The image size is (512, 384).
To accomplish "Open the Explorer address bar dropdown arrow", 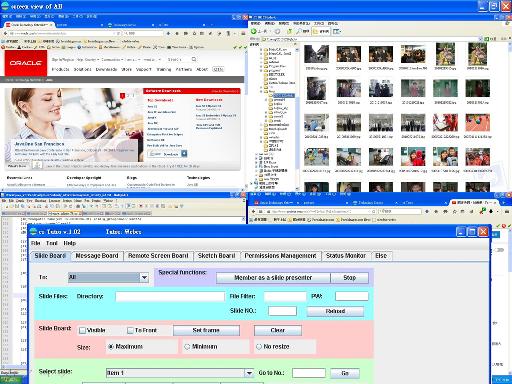I will (480, 39).
